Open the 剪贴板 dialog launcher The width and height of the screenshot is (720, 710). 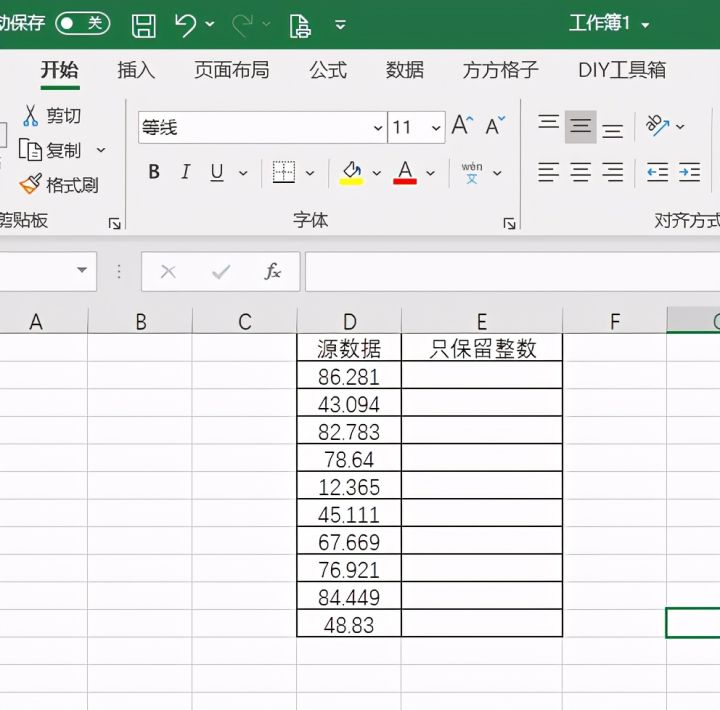click(114, 224)
